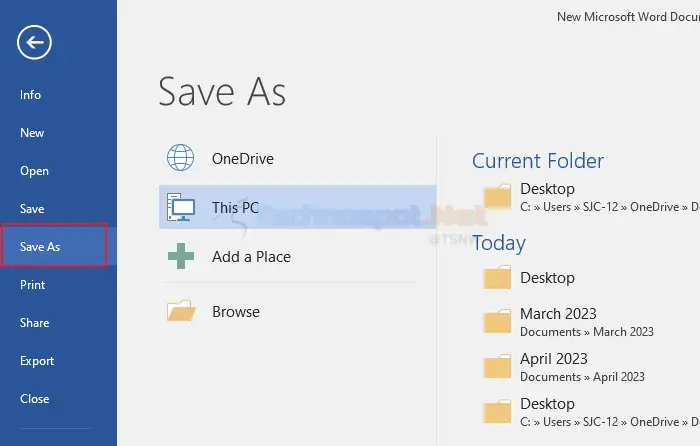Click the path Documents » March 2023
This screenshot has height=446, width=700.
pyautogui.click(x=587, y=332)
